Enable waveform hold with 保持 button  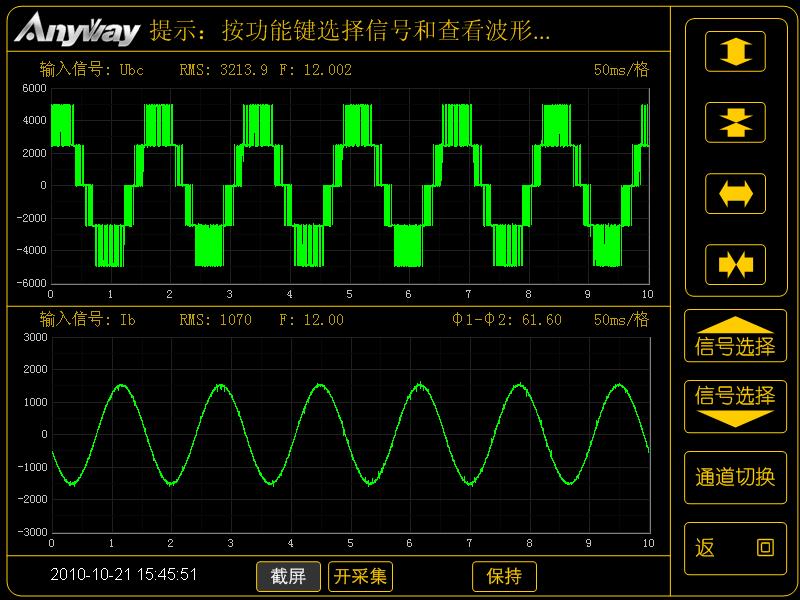pos(506,576)
